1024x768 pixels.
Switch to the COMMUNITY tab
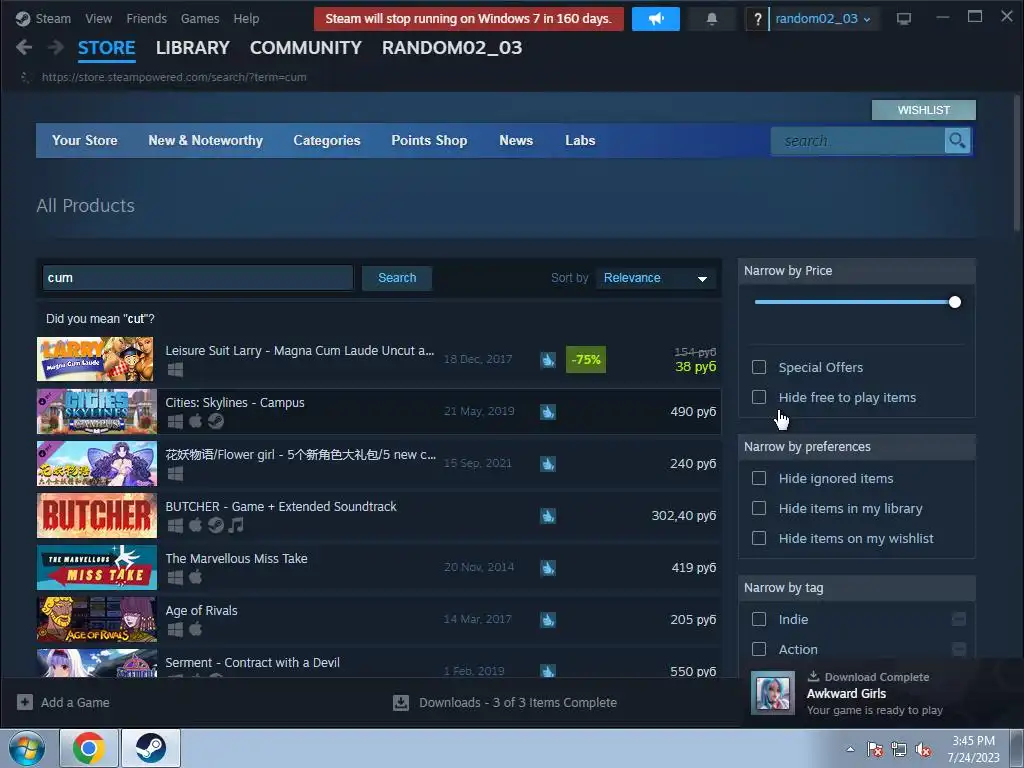(x=306, y=48)
